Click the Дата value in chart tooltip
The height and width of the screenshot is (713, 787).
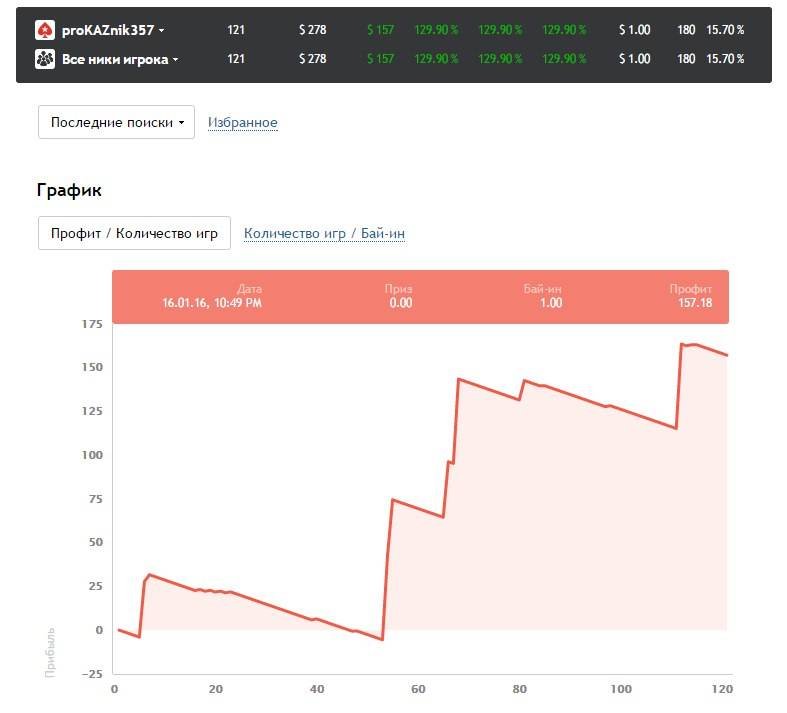212,303
